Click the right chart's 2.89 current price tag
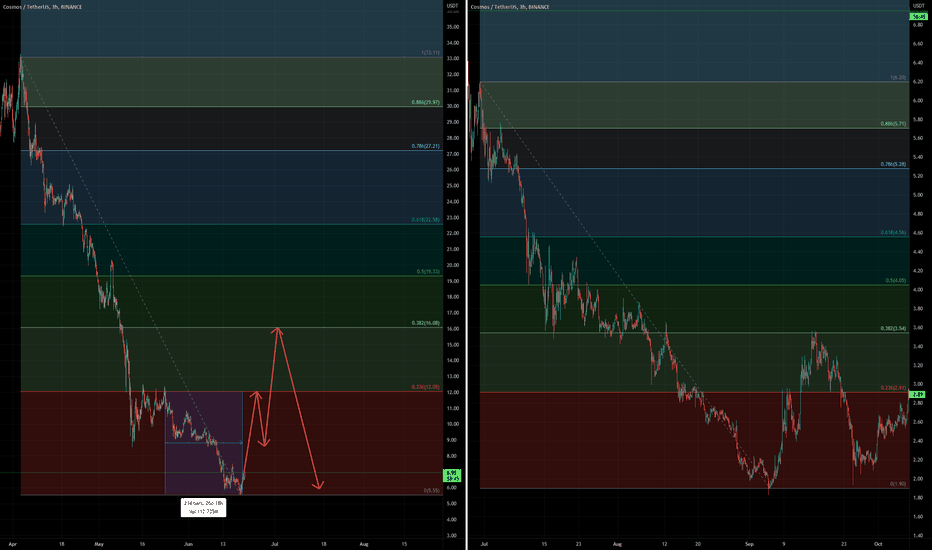 click(918, 395)
